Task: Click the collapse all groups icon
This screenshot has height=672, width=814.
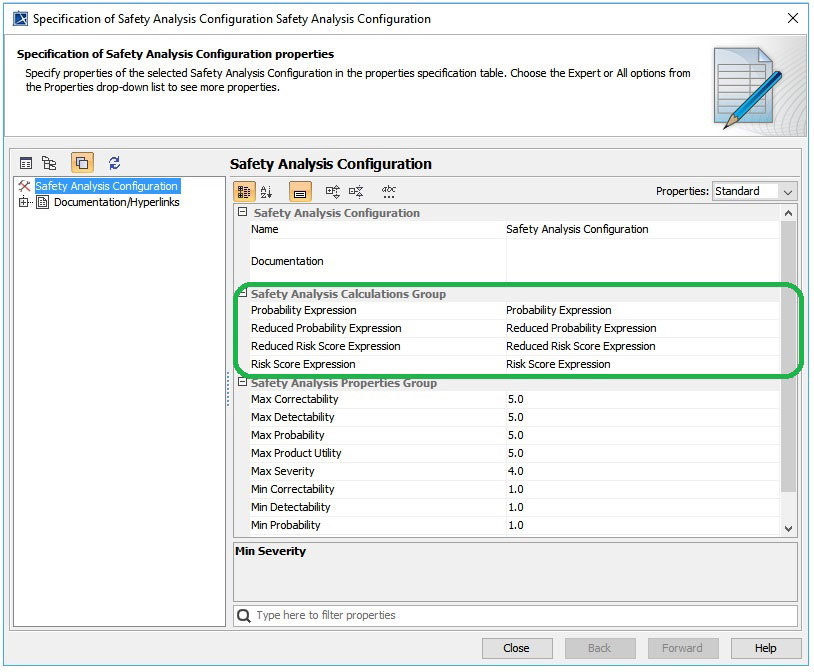Action: pos(357,192)
